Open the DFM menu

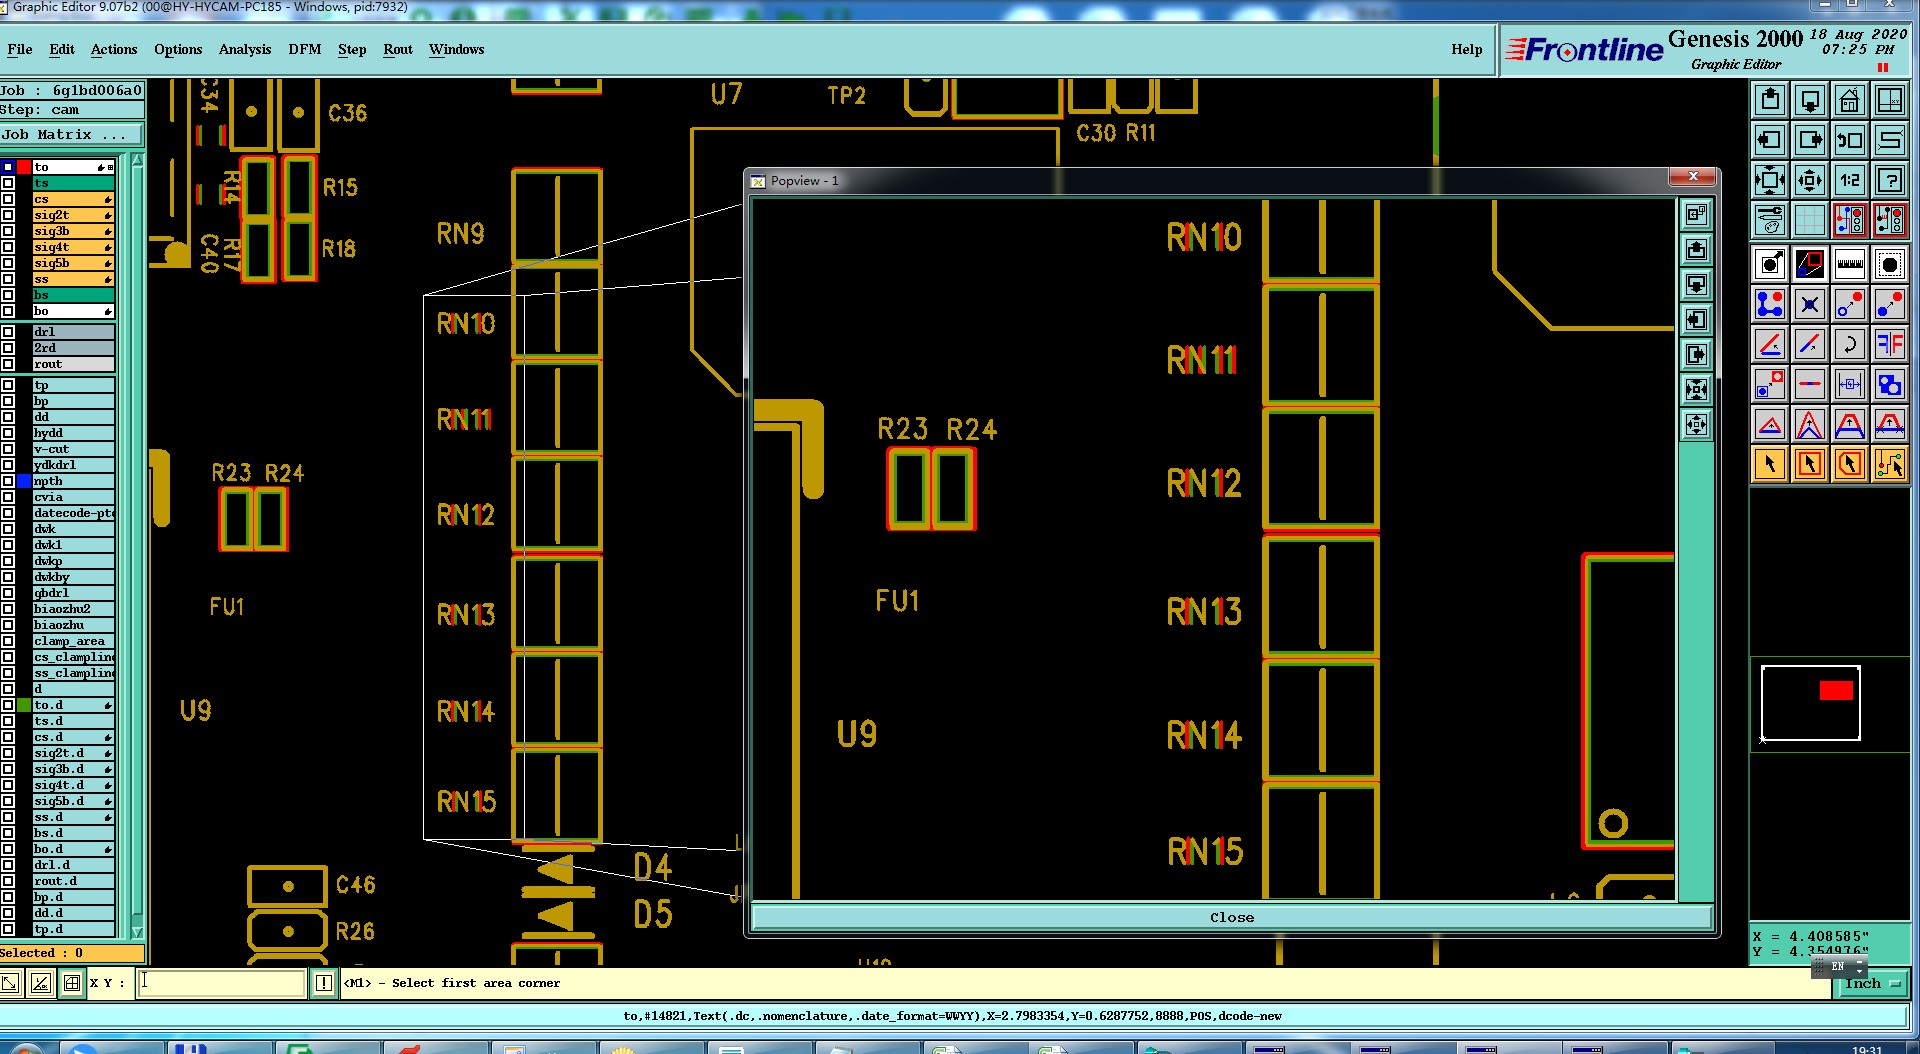(305, 49)
